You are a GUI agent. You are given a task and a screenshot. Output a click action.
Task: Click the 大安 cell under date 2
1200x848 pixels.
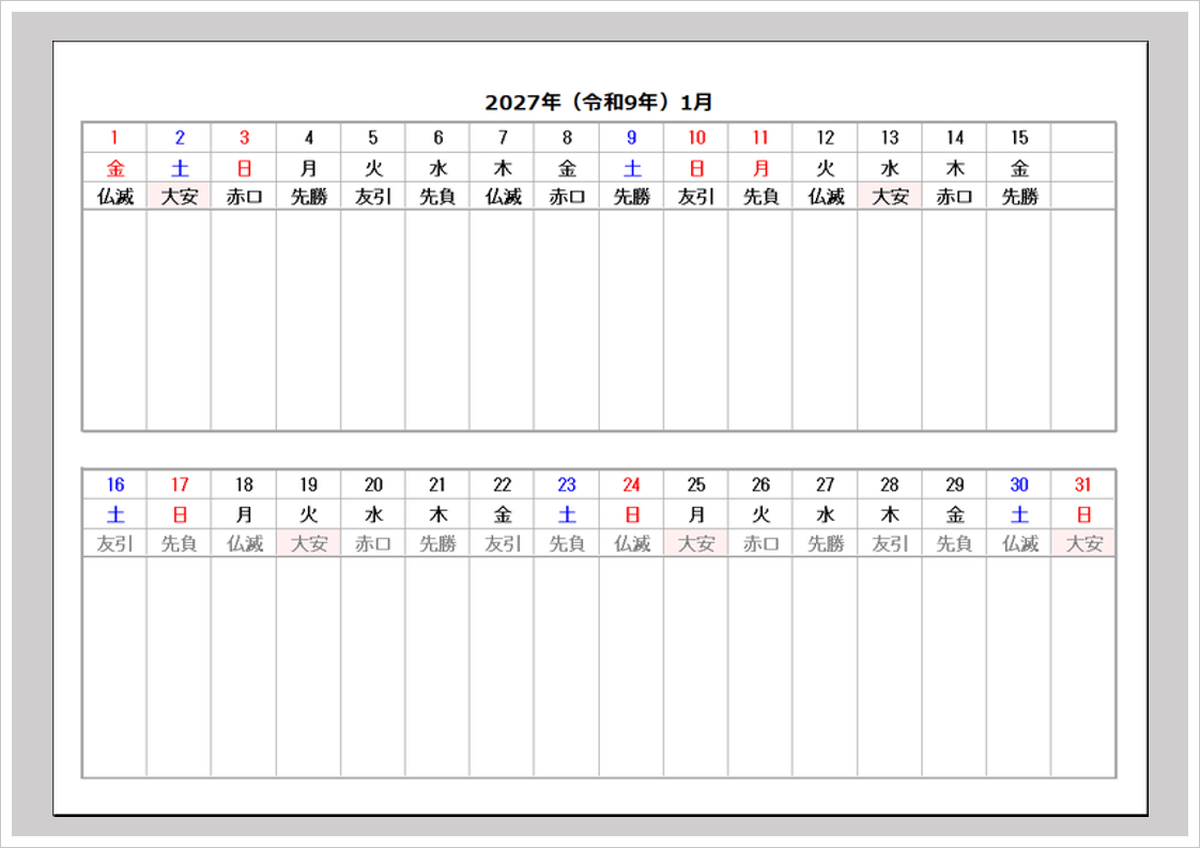[180, 197]
